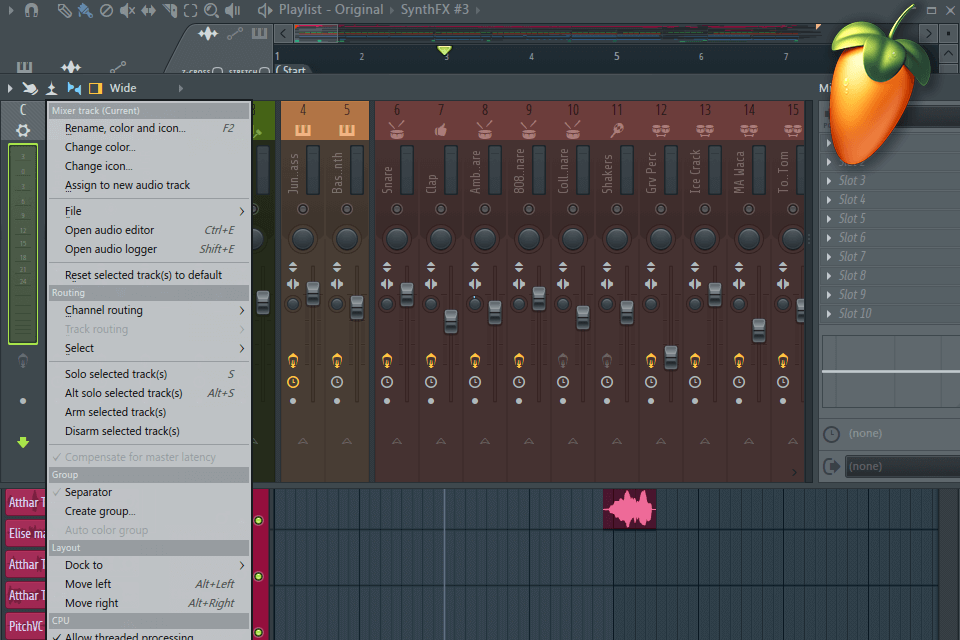Viewport: 960px width, 640px height.
Task: Click the blue waveform view icon in mixer toolbar
Action: click(x=74, y=88)
